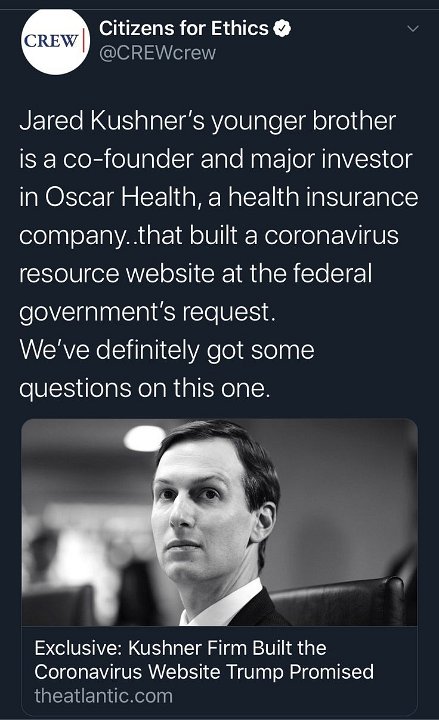Expand the tweet options chevron
The image size is (439, 720).
coord(413,29)
